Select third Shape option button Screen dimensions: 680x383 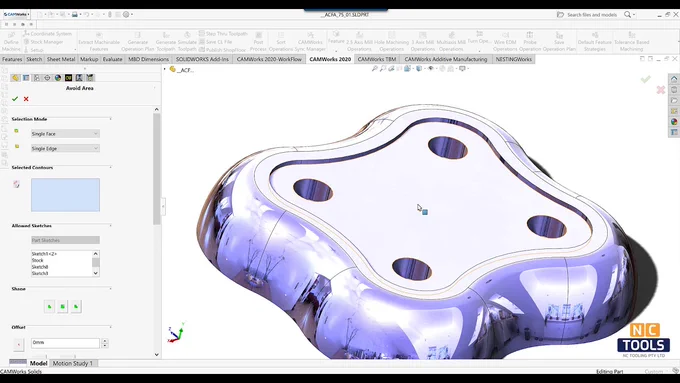click(x=76, y=307)
